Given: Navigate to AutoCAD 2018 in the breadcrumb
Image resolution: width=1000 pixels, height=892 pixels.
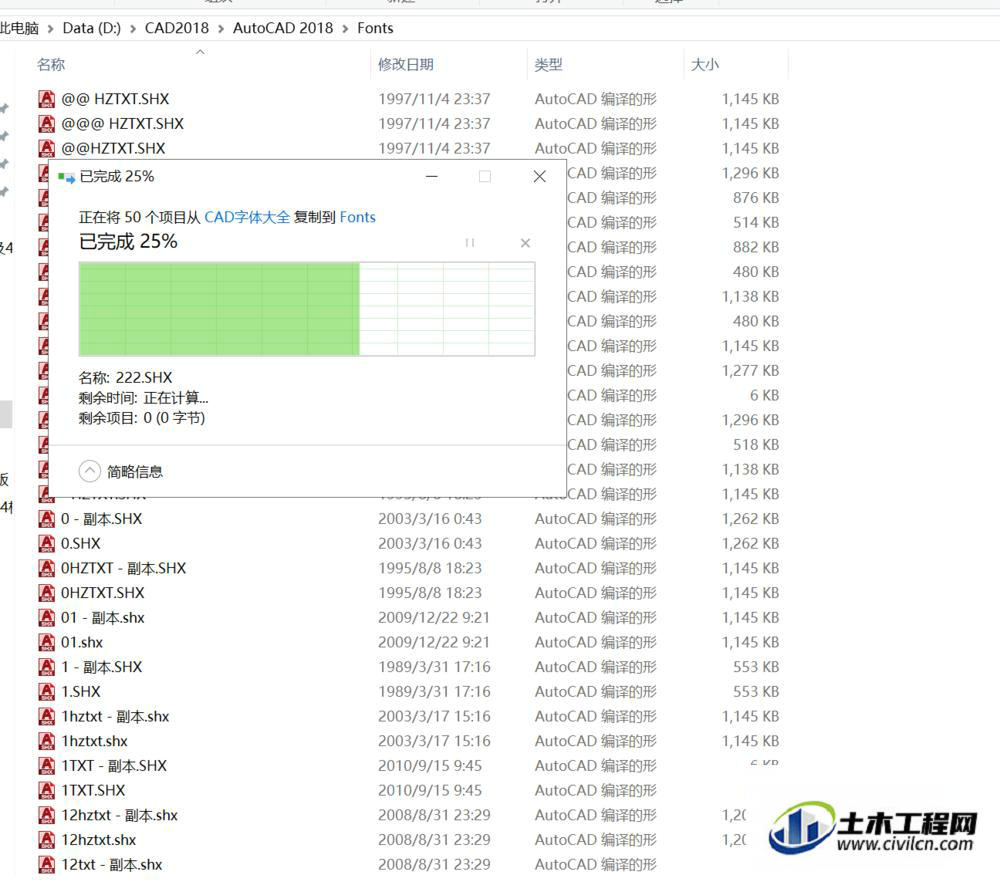Looking at the screenshot, I should [283, 28].
